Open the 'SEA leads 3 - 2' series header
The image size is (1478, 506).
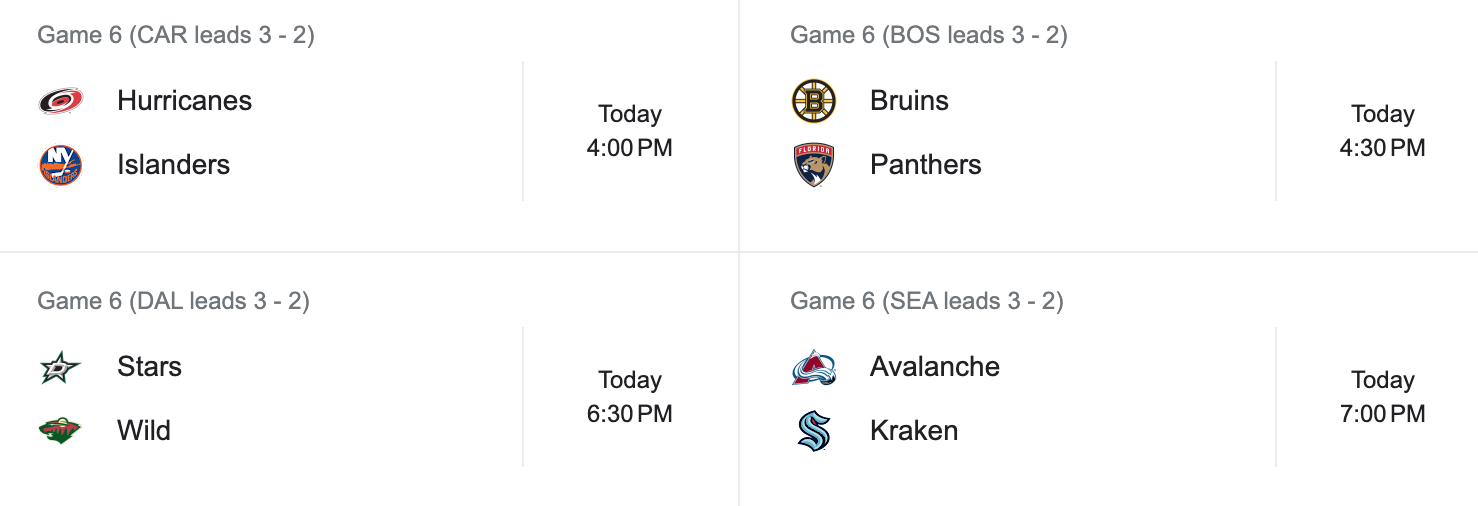click(x=926, y=301)
